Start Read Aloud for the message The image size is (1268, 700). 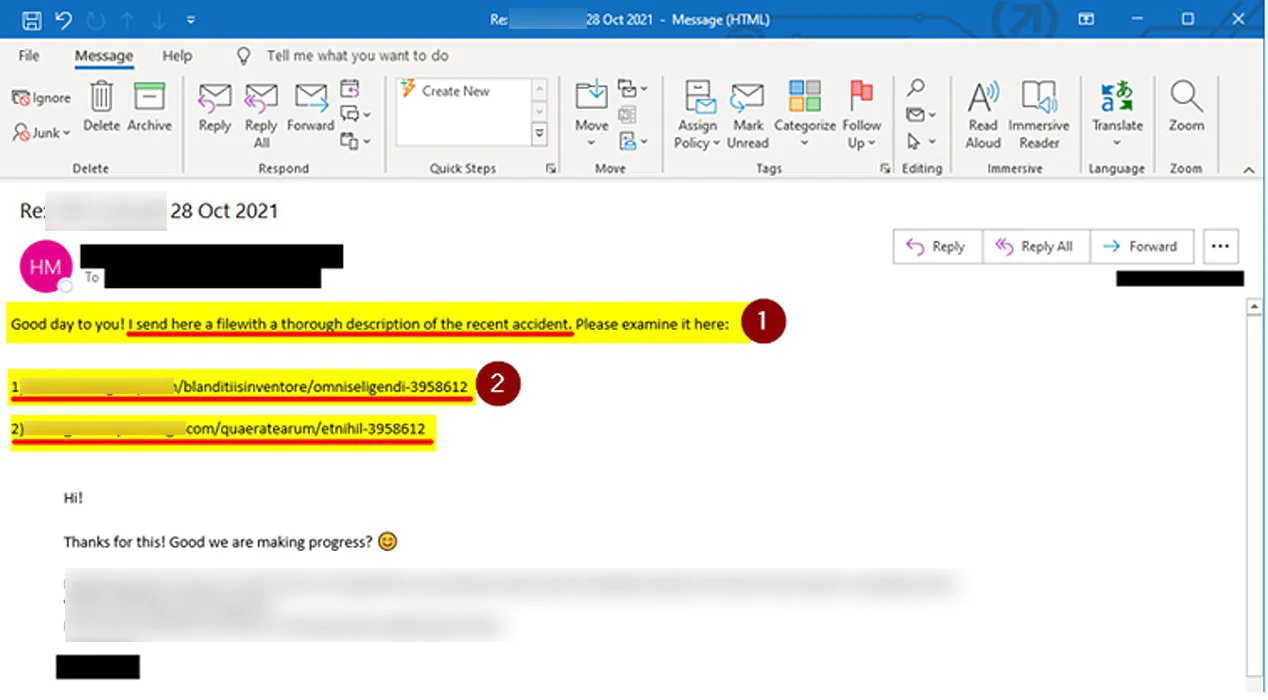(x=982, y=110)
